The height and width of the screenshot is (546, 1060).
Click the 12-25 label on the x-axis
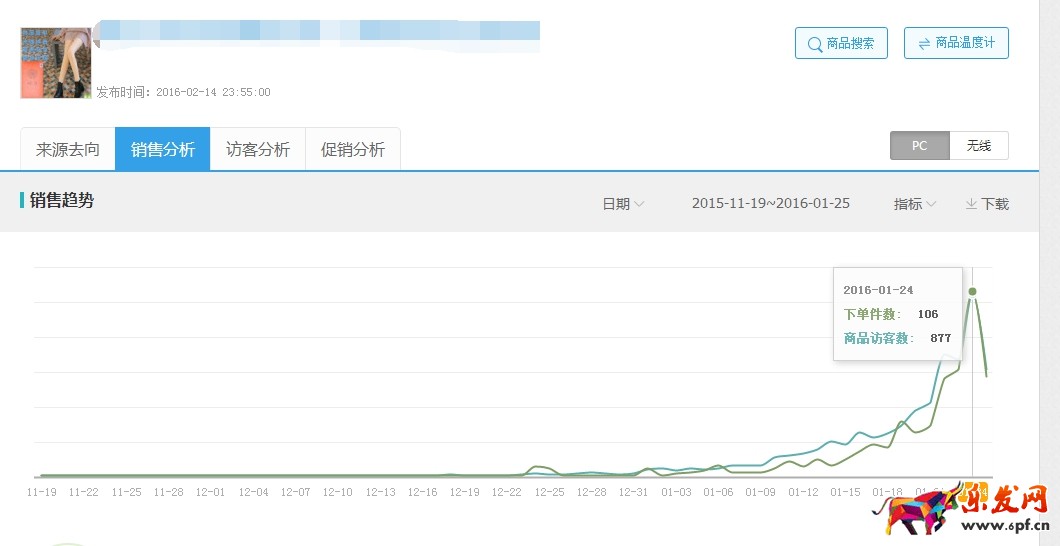(x=549, y=492)
